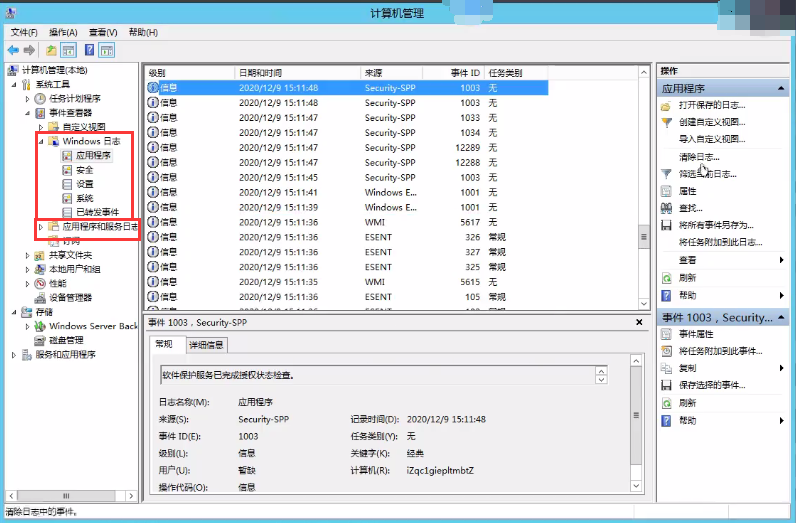Expand the 自定义视图 tree node
Screen dimensions: 796x523
(41, 128)
